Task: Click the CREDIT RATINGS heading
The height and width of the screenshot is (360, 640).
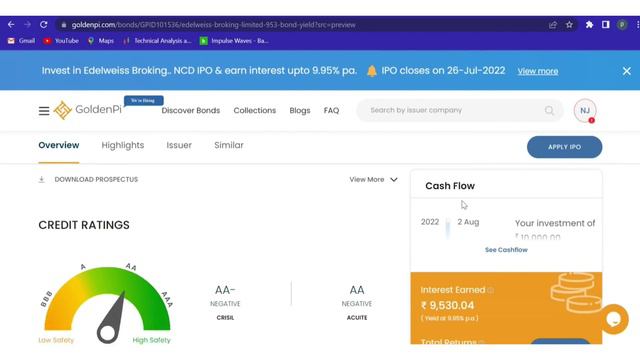Action: [x=84, y=225]
